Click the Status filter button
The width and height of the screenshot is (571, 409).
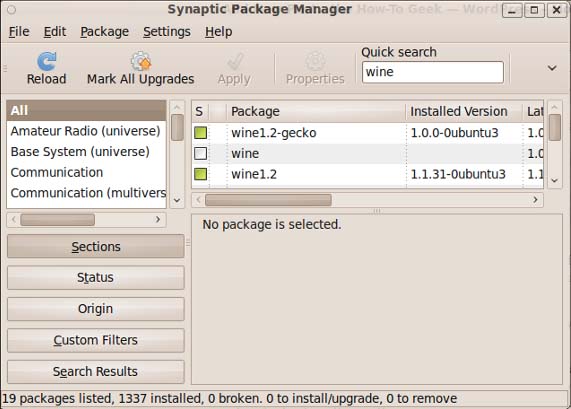pyautogui.click(x=96, y=278)
